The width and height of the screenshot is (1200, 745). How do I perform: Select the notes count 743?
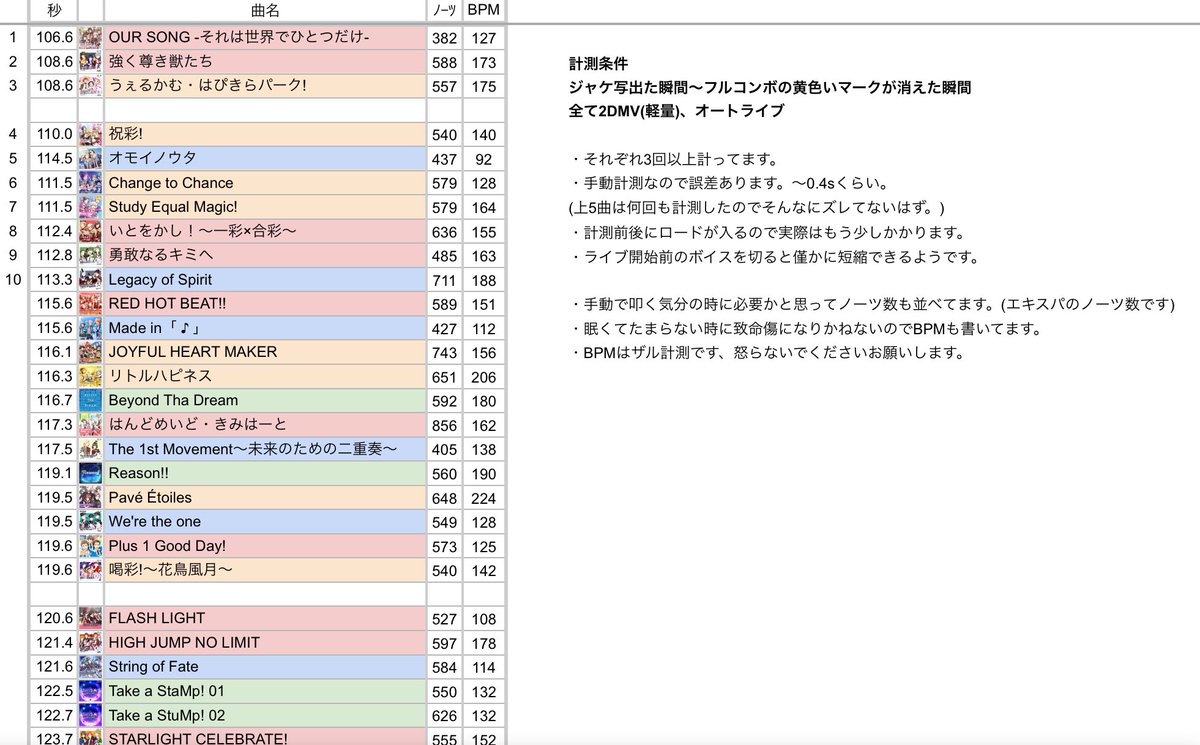445,352
